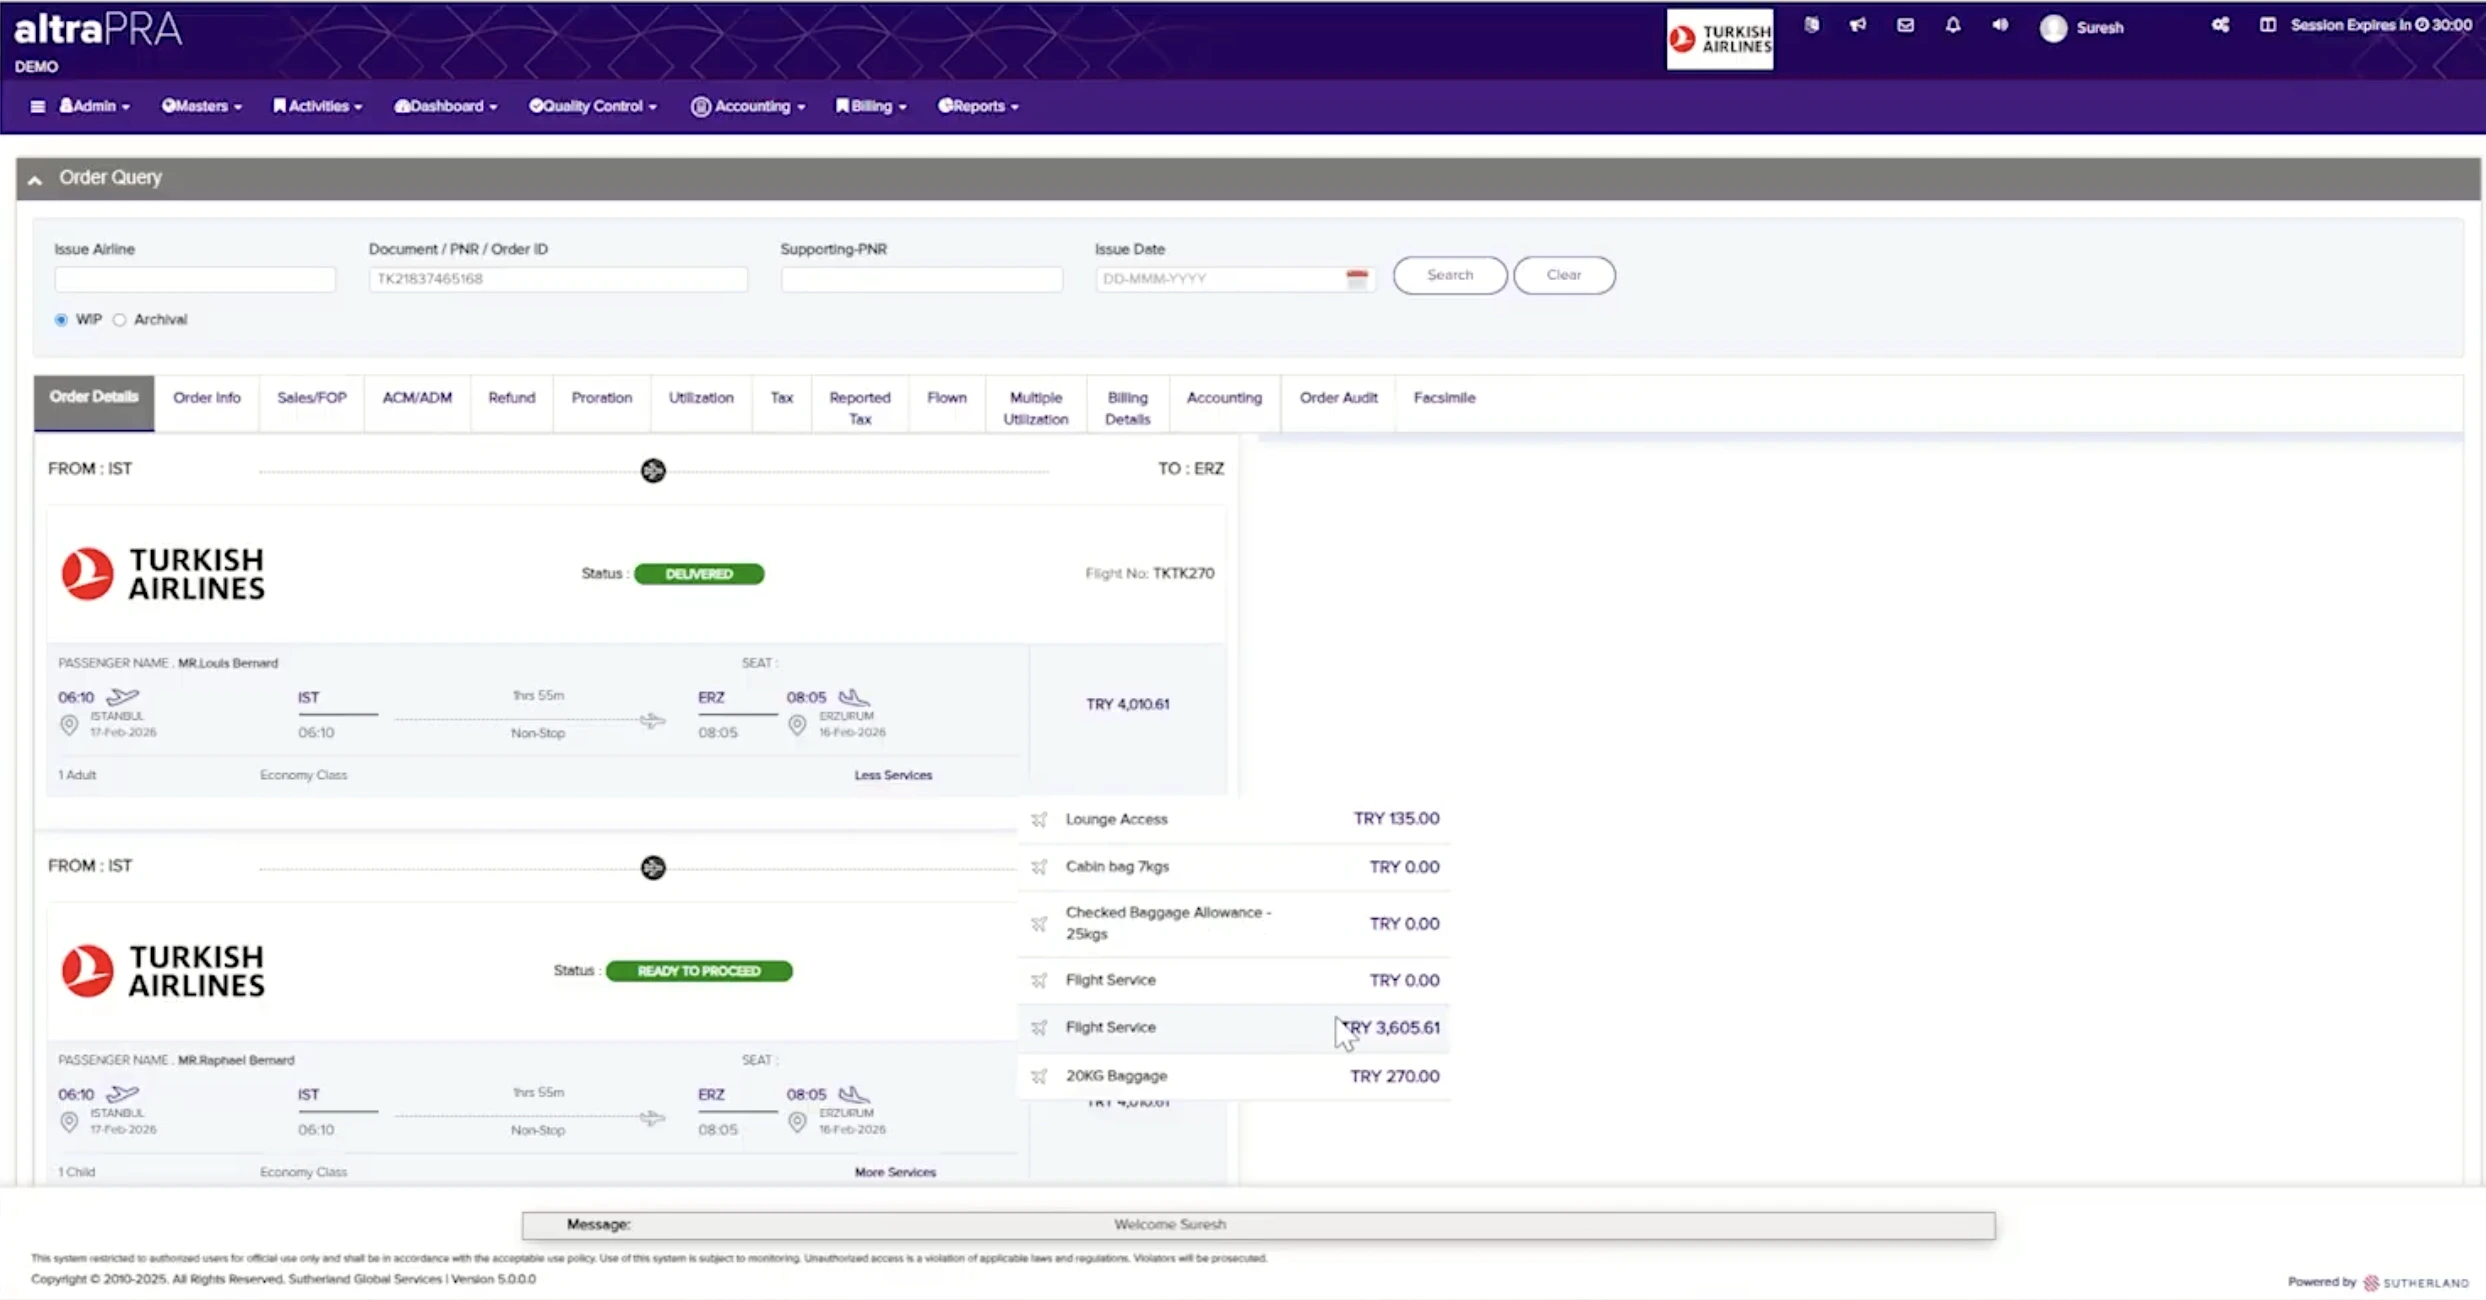Click the More Services link
Viewport: 2486px width, 1300px height.
[x=894, y=1172]
